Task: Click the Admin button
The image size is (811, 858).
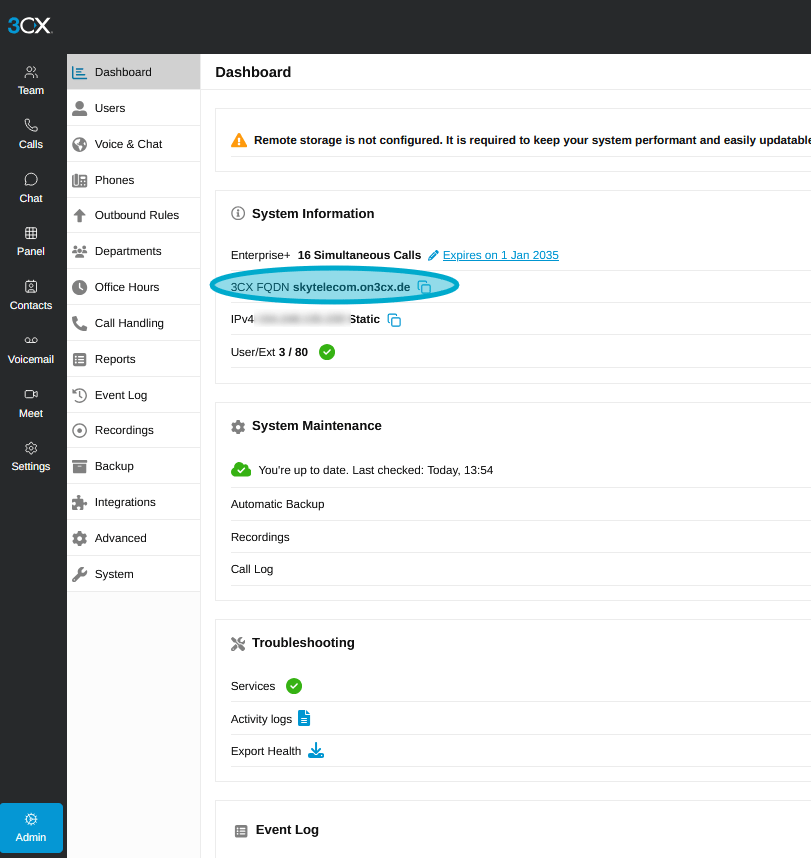Action: 31,827
